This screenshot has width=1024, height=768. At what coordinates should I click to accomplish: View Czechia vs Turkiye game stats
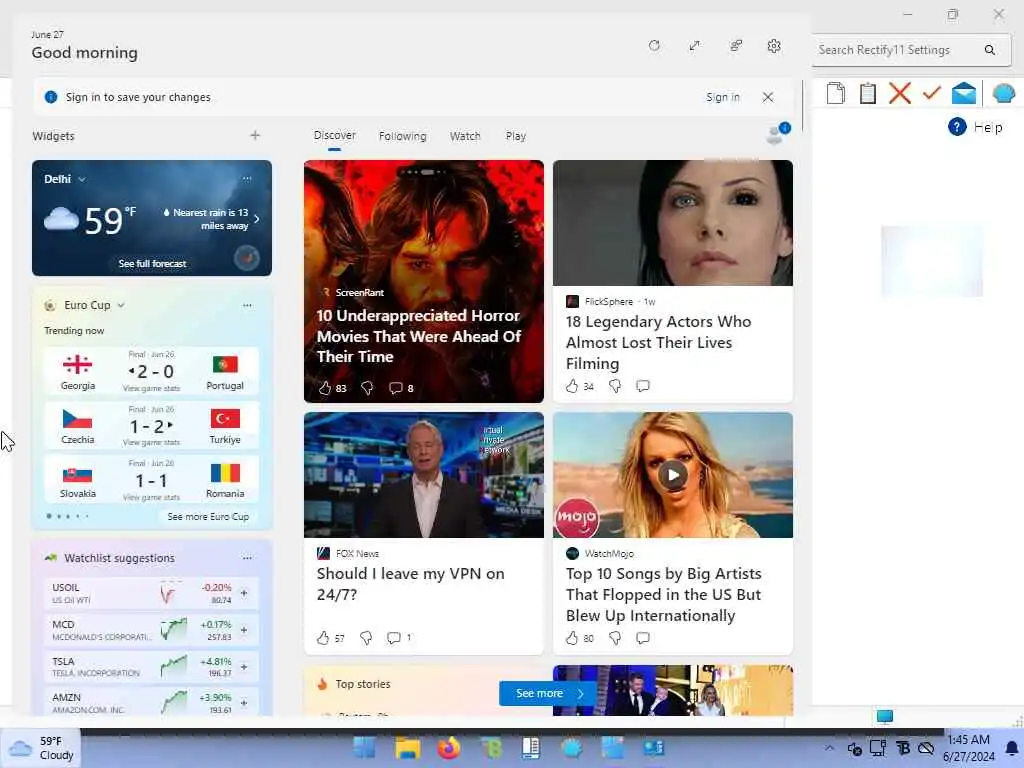151,442
